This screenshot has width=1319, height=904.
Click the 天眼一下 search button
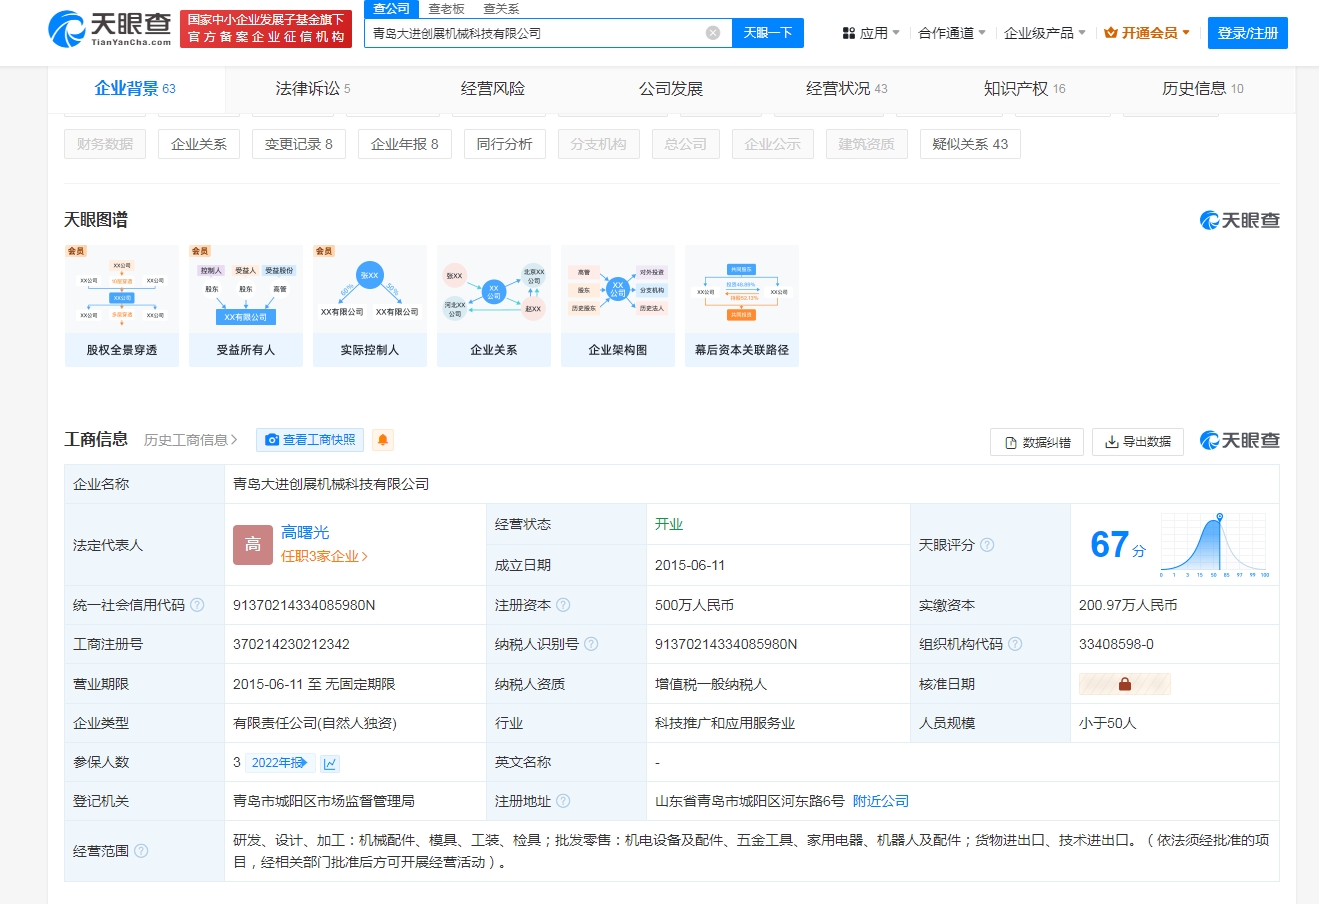click(x=768, y=33)
